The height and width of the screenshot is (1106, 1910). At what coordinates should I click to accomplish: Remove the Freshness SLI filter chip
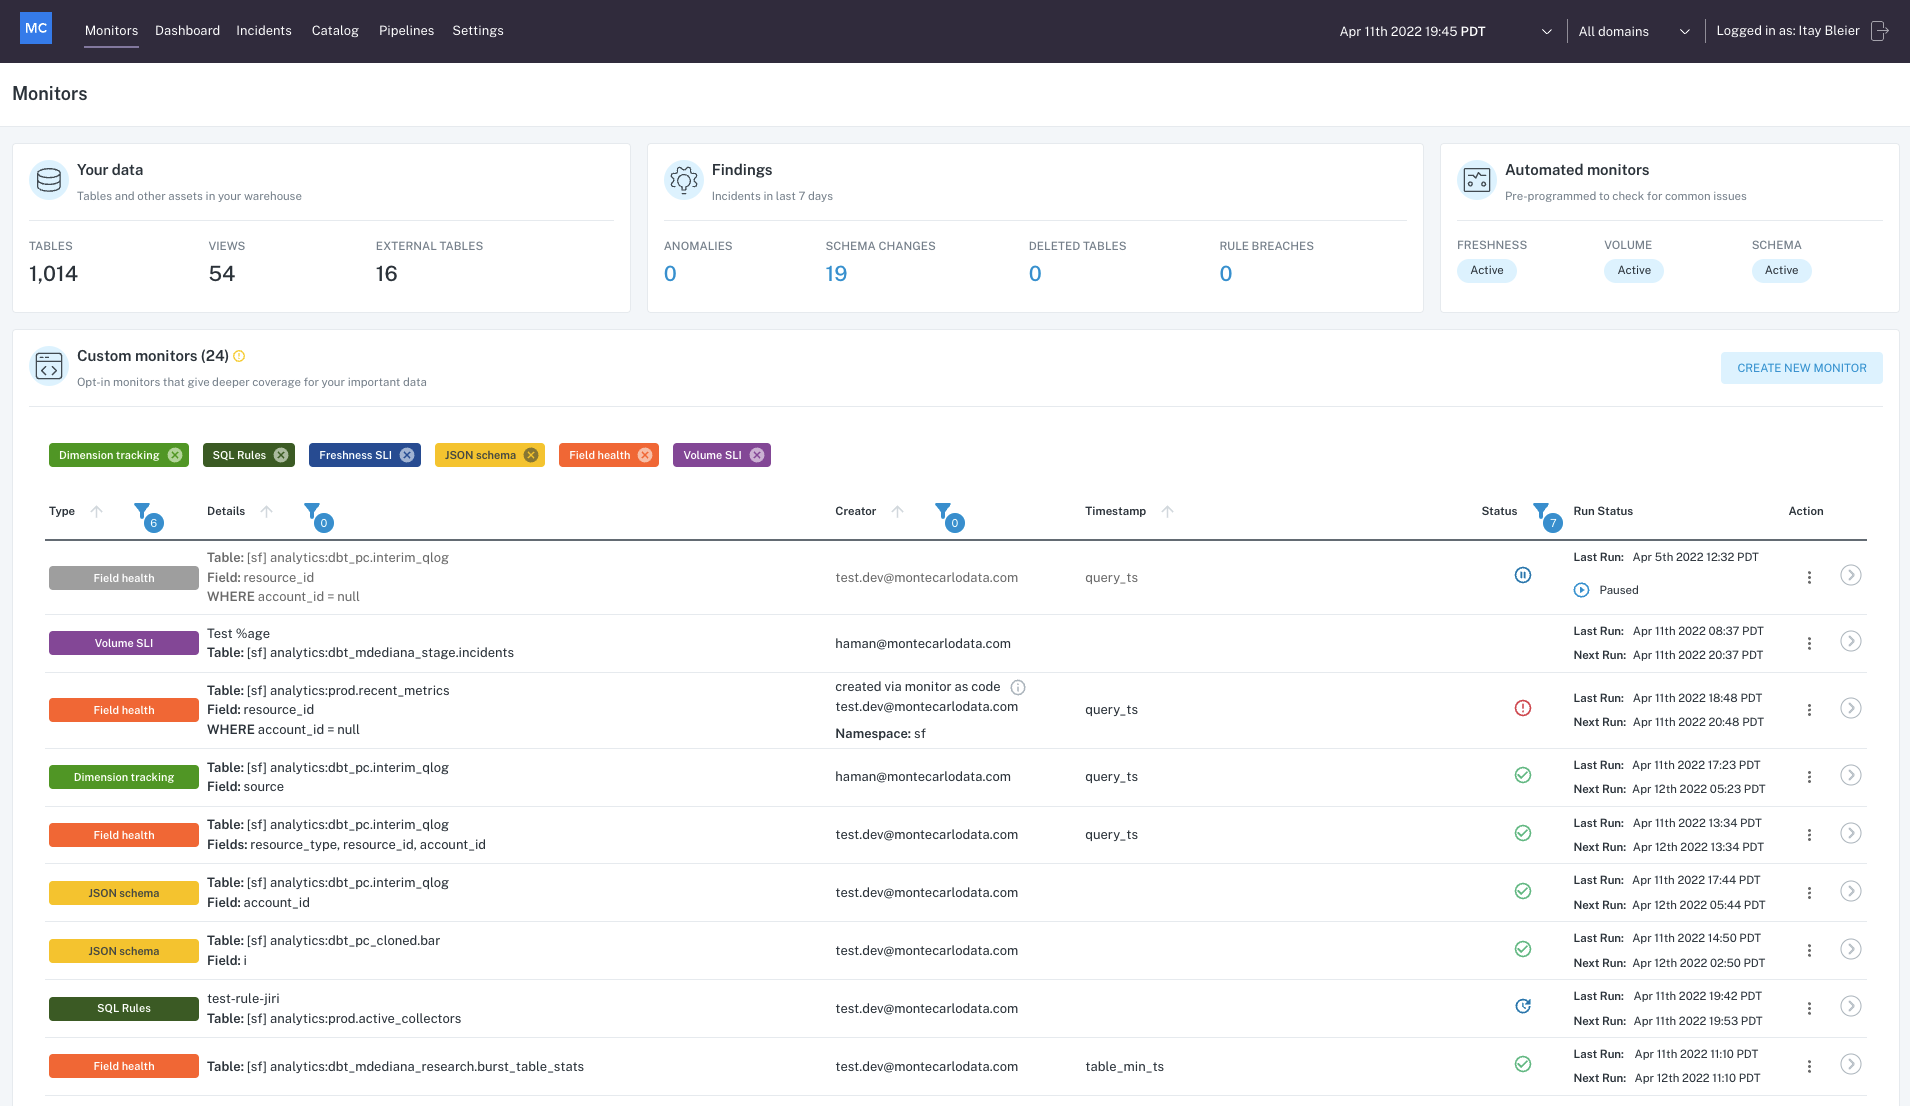click(407, 455)
